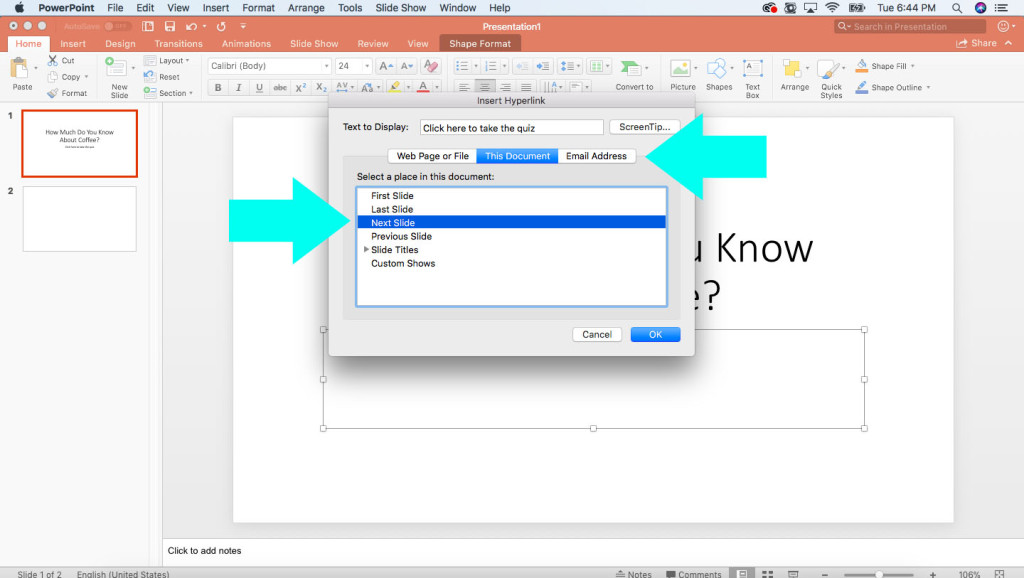Viewport: 1024px width, 578px height.
Task: Increase the list indent level
Action: point(543,66)
